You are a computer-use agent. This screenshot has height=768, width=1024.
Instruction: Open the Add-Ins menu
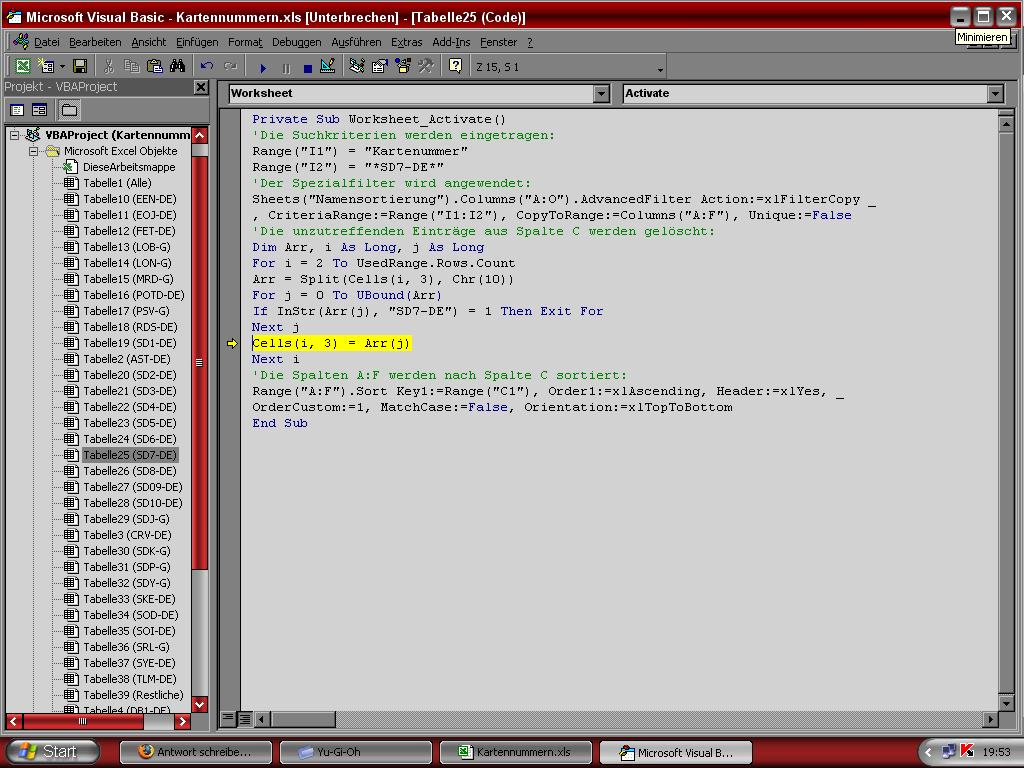click(x=451, y=42)
